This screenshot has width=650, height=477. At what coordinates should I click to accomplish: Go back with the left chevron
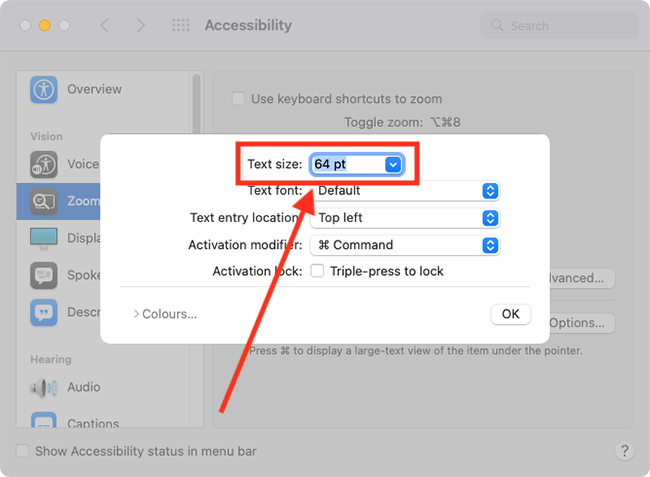[x=104, y=25]
